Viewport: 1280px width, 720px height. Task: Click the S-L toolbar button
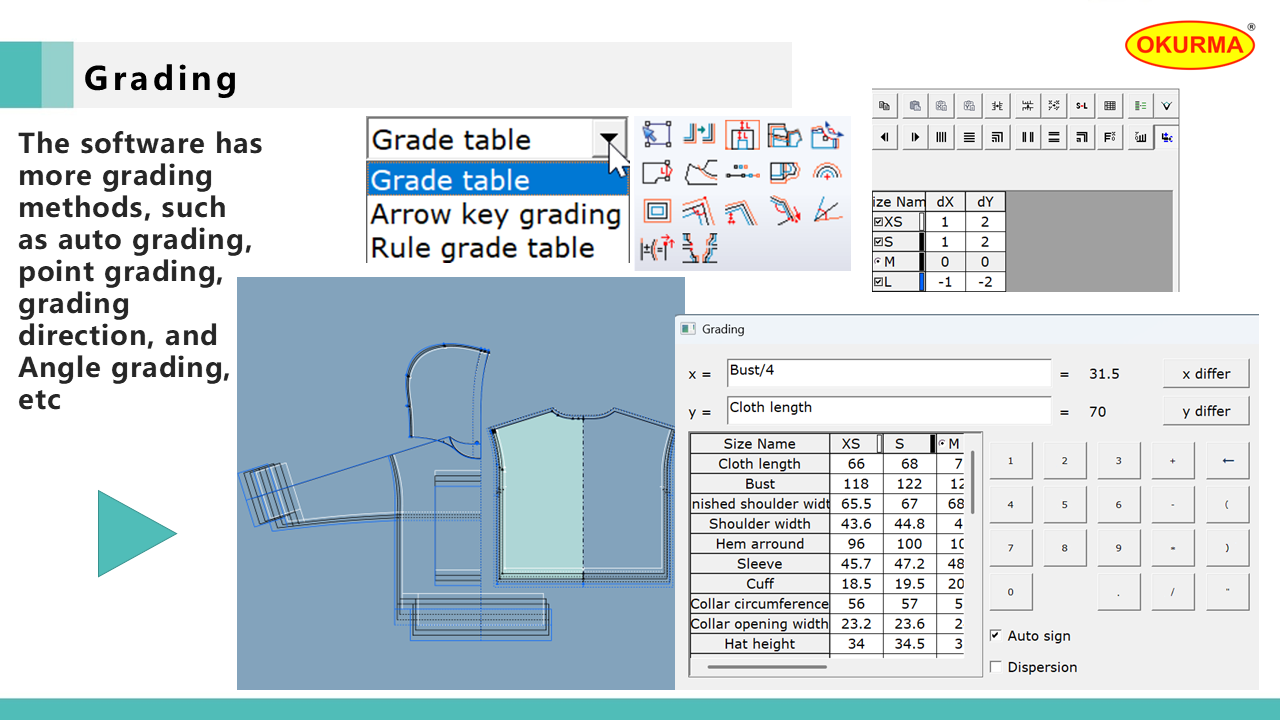[x=1082, y=105]
